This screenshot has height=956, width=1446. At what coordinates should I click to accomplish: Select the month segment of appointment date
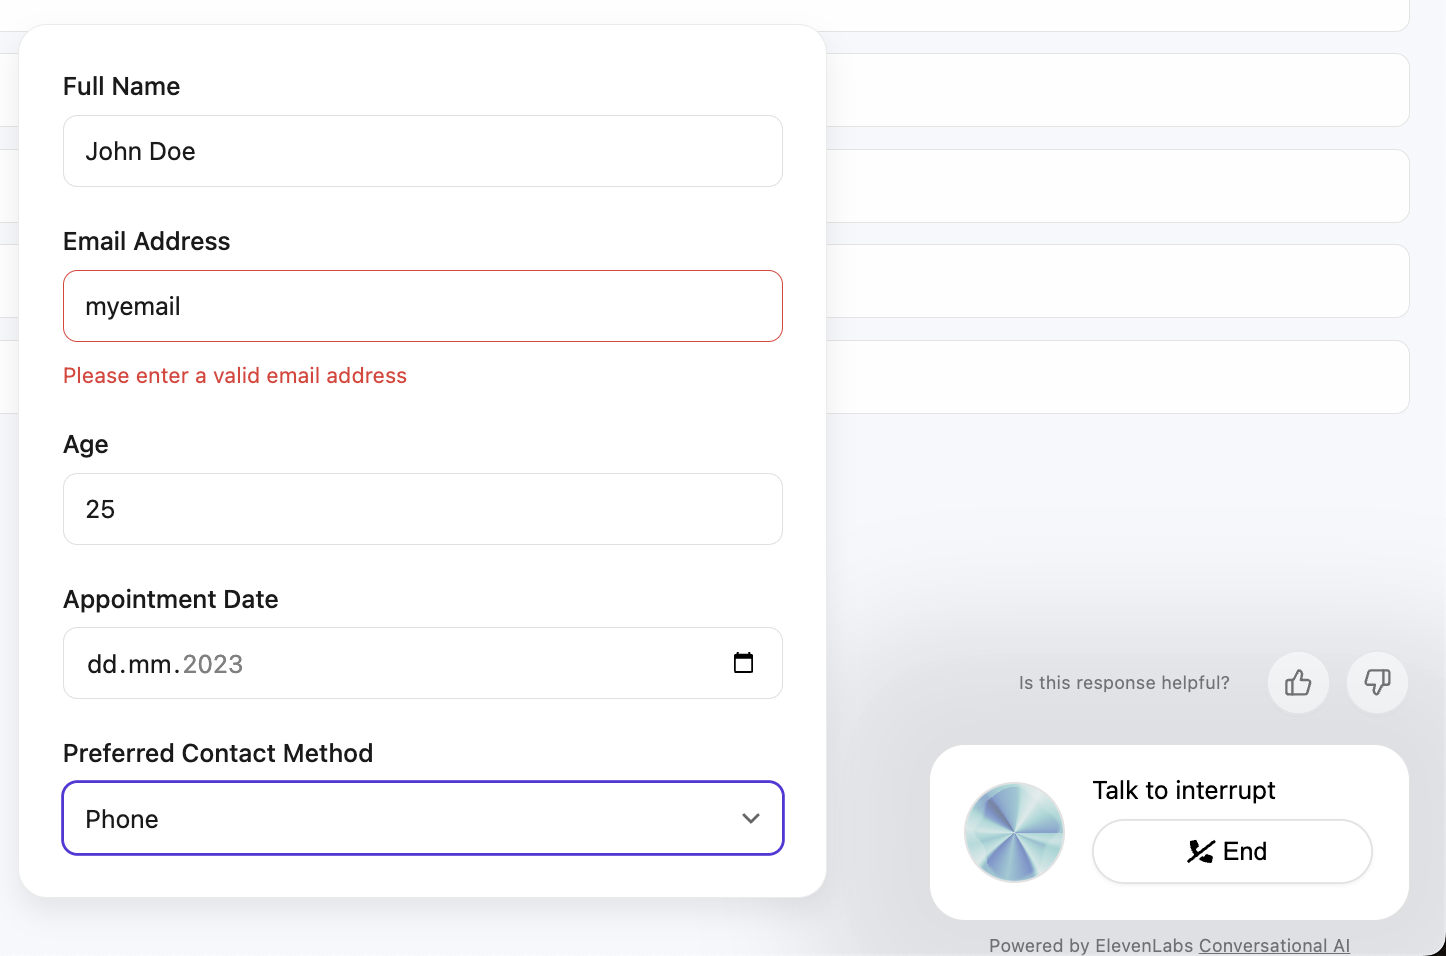tap(149, 664)
